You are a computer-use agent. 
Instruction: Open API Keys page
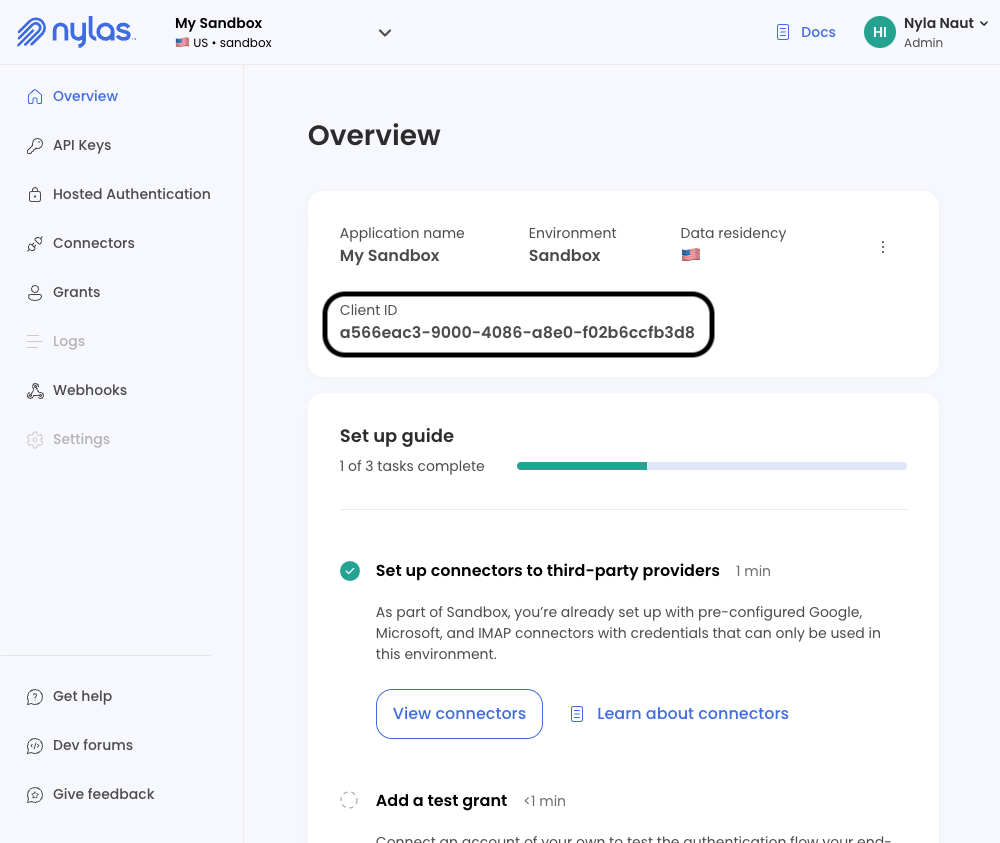coord(82,145)
